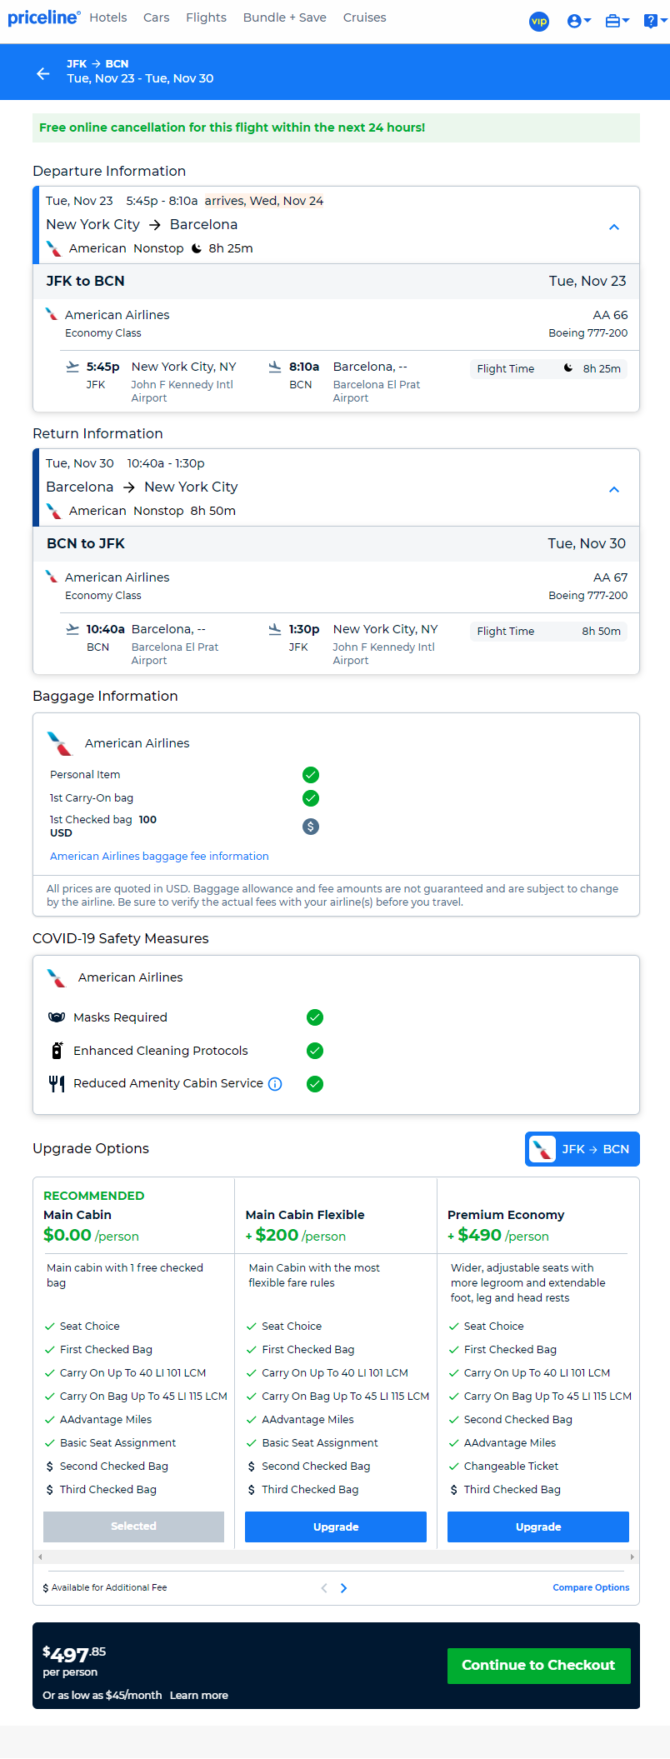The height and width of the screenshot is (1759, 670).
Task: Go to Bundle + Save menu
Action: 285,18
